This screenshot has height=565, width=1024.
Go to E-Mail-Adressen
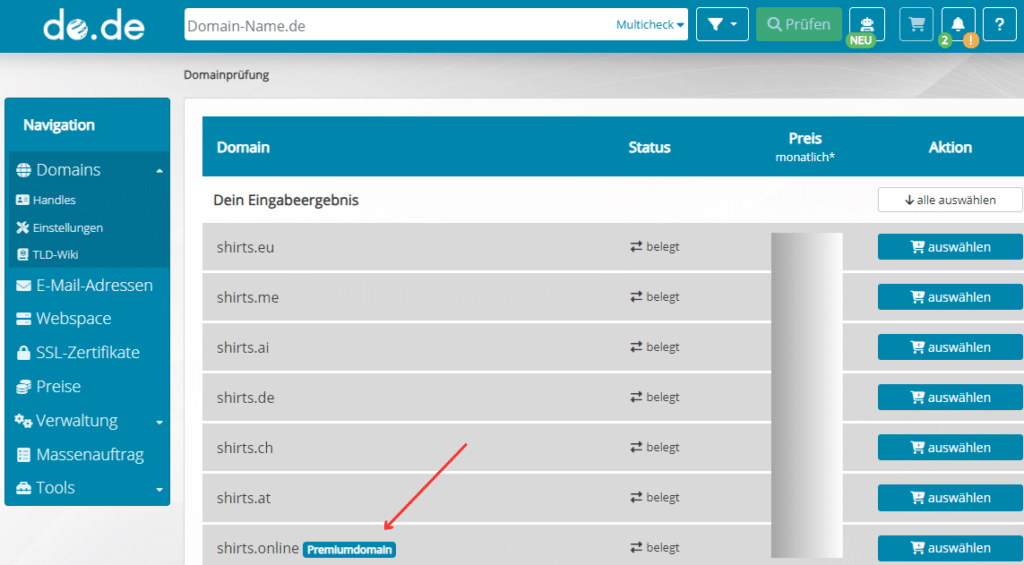click(x=94, y=285)
